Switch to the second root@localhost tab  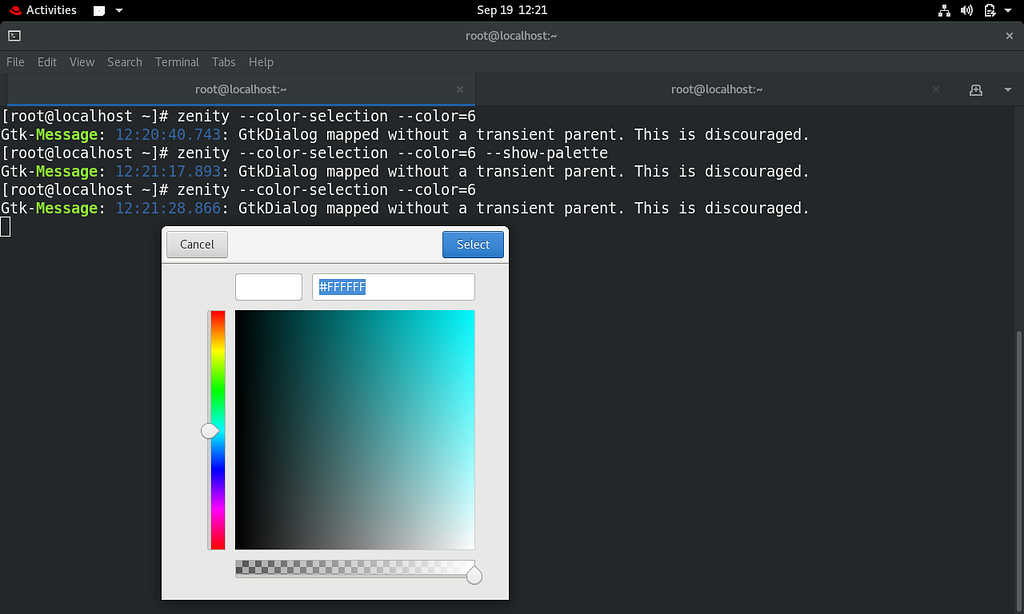[716, 89]
